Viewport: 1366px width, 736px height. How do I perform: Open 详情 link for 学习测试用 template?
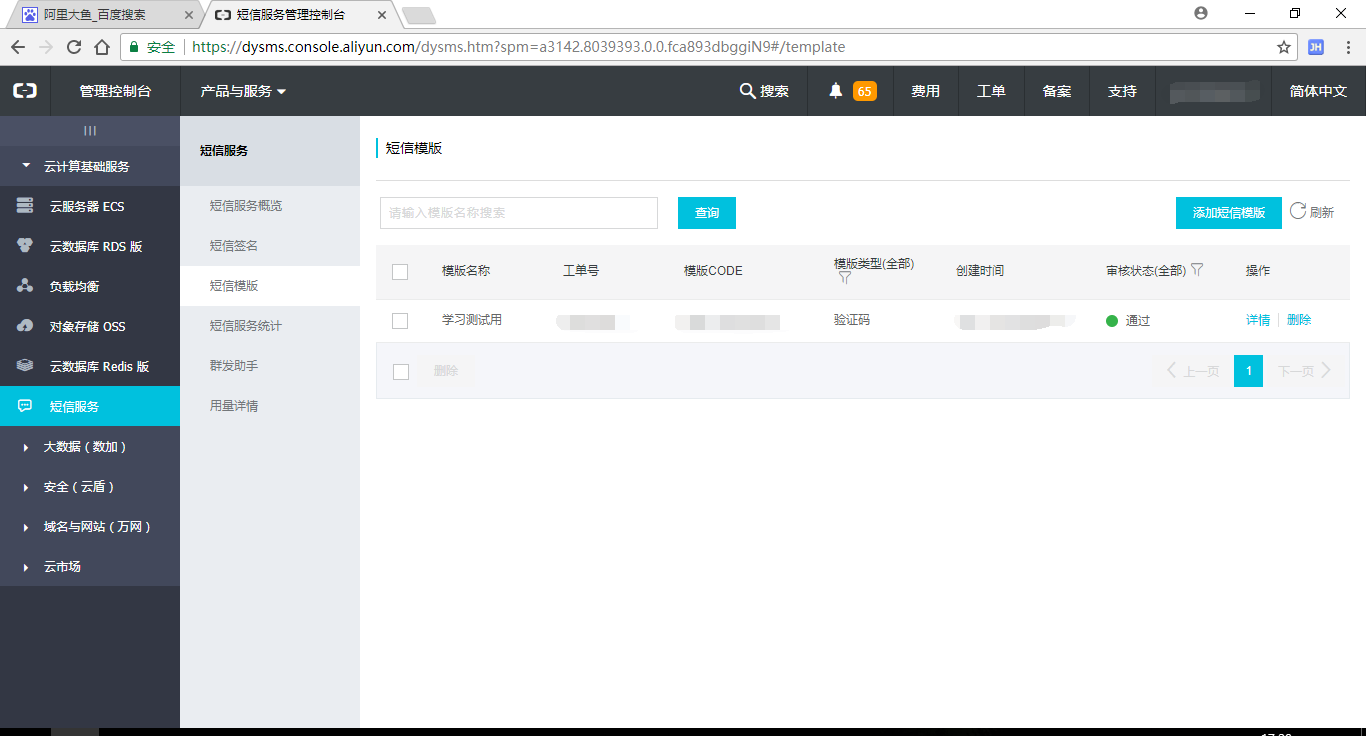1257,320
